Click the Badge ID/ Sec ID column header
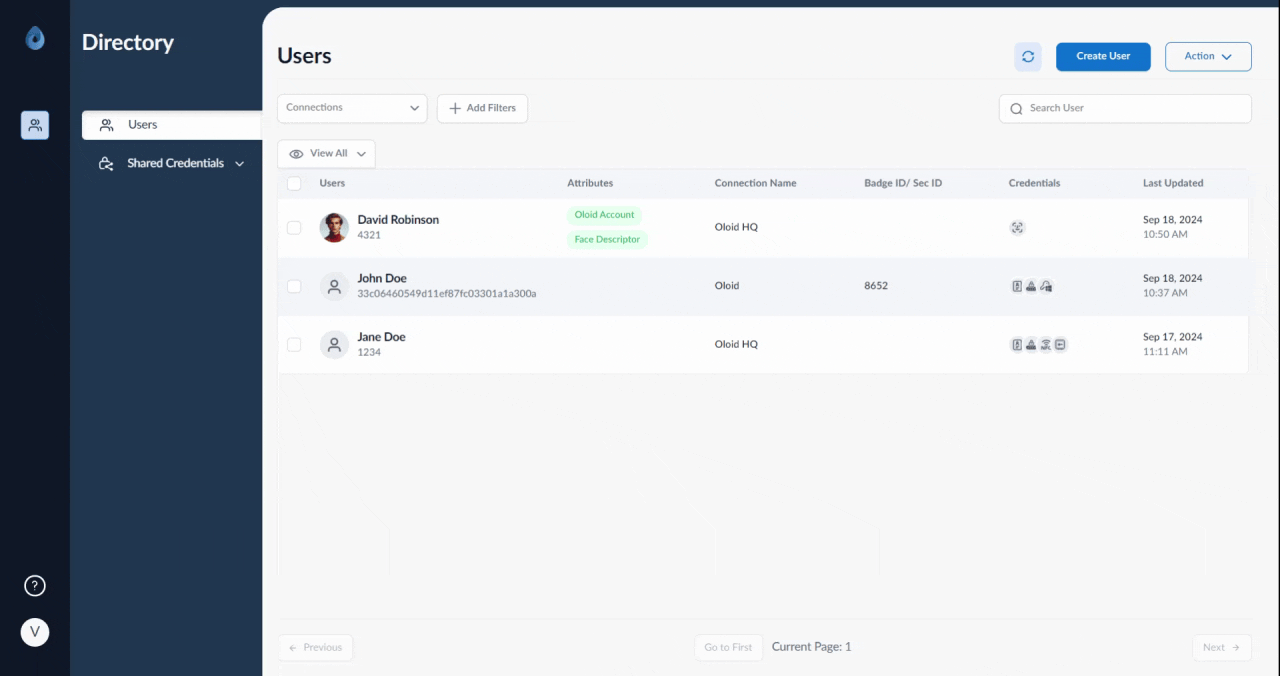This screenshot has width=1280, height=676. click(x=903, y=183)
